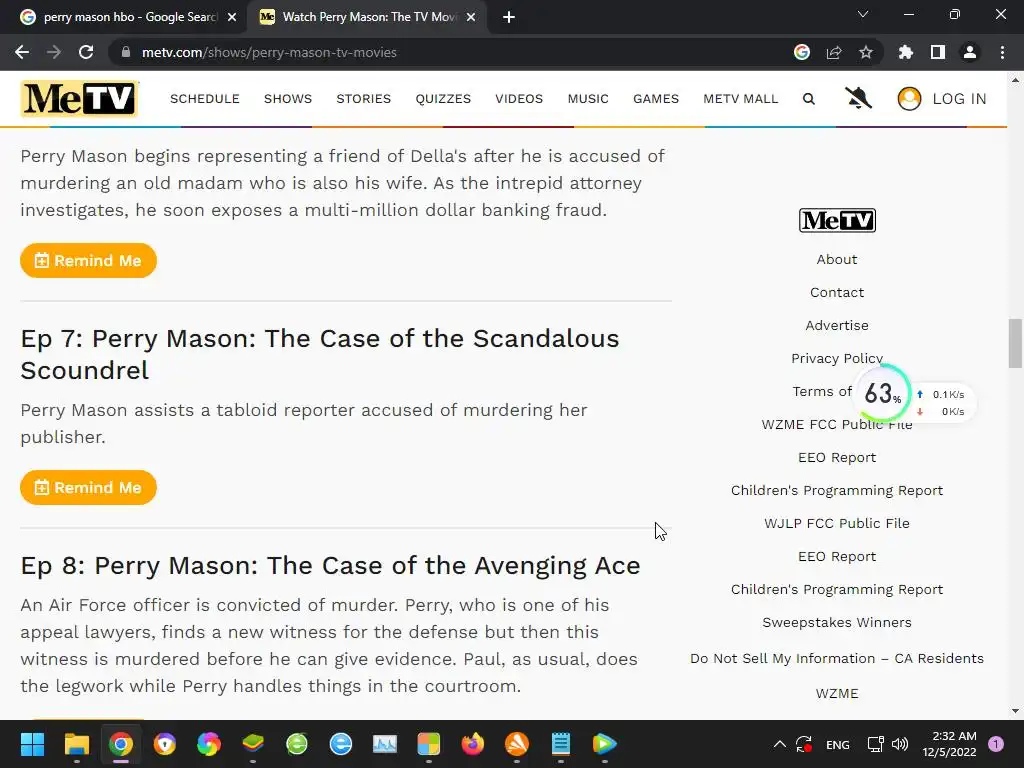This screenshot has height=768, width=1024.
Task: Open the Extensions puzzle icon
Action: coord(906,52)
